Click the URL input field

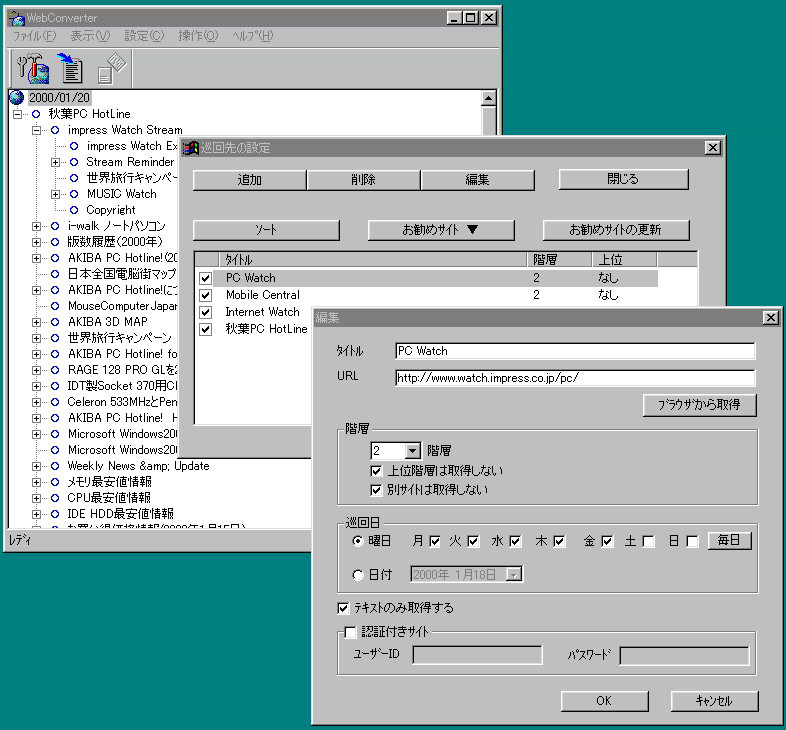click(x=574, y=378)
